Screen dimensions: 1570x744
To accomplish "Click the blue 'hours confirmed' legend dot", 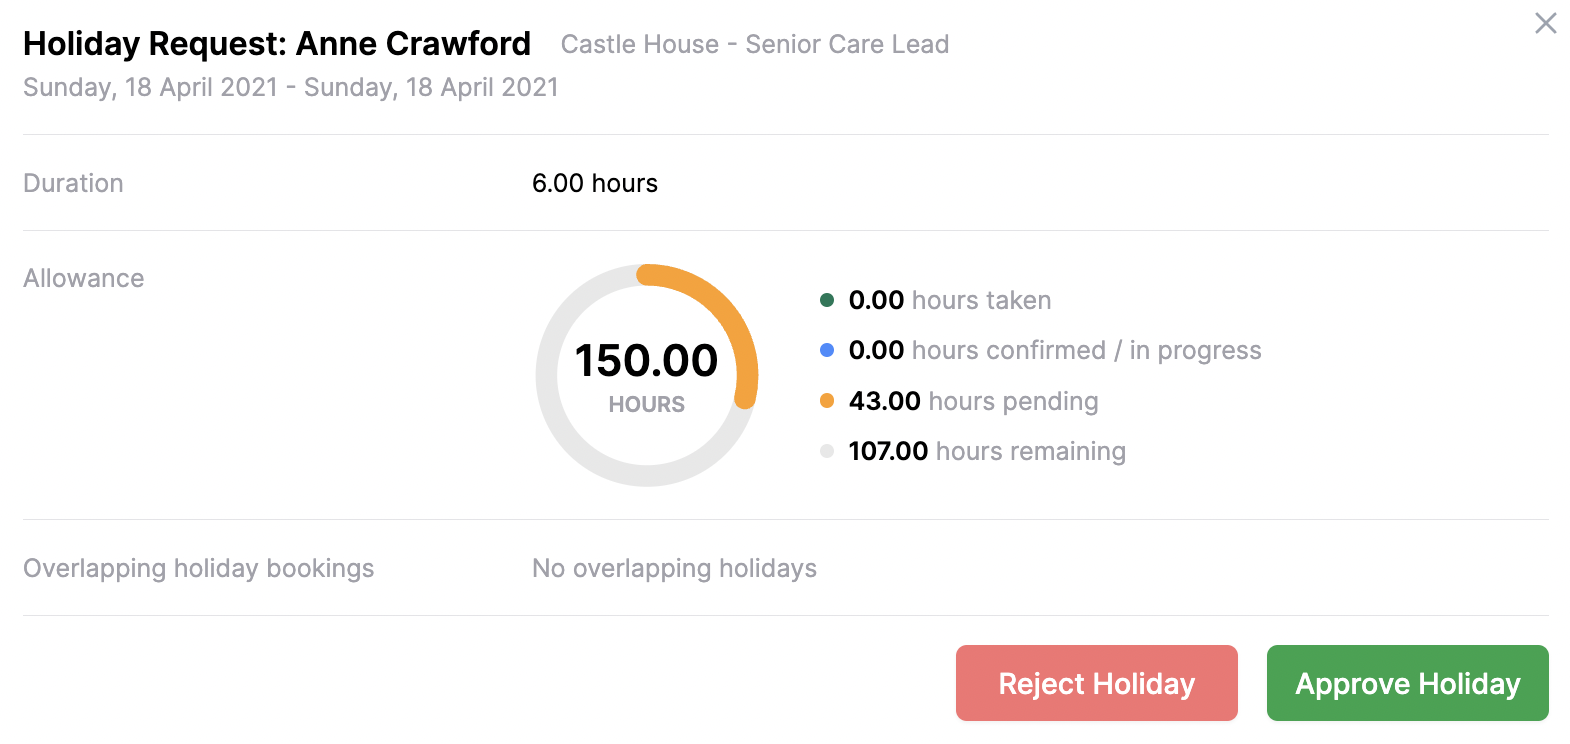I will coord(826,349).
